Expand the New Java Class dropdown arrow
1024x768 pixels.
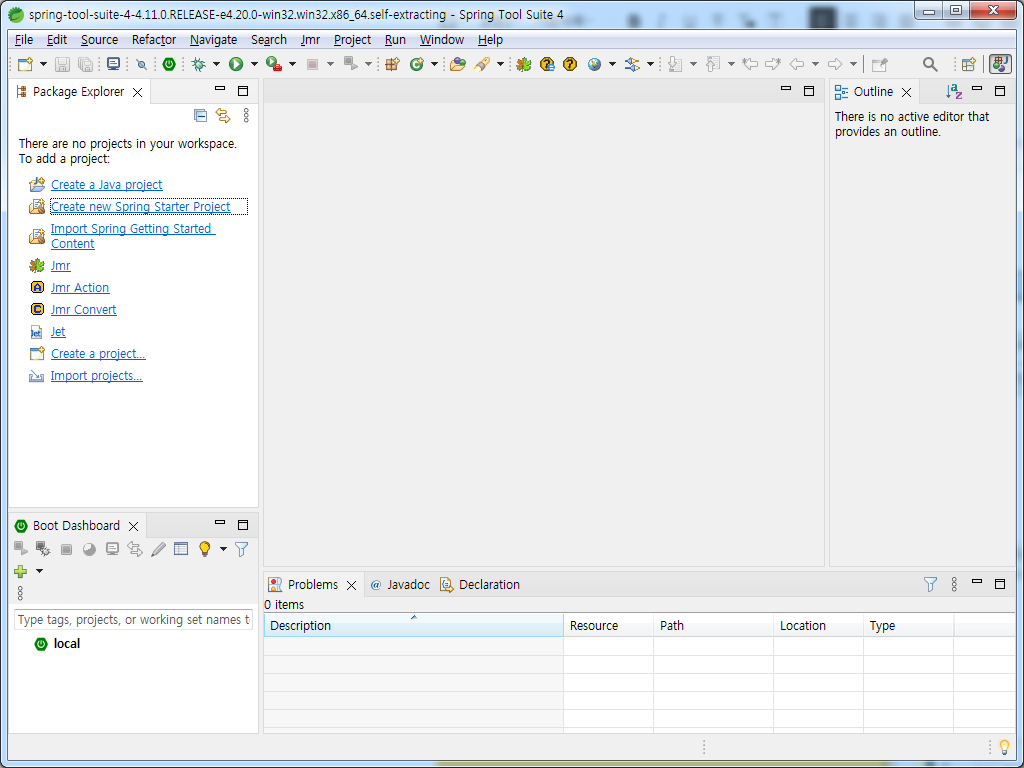point(434,64)
